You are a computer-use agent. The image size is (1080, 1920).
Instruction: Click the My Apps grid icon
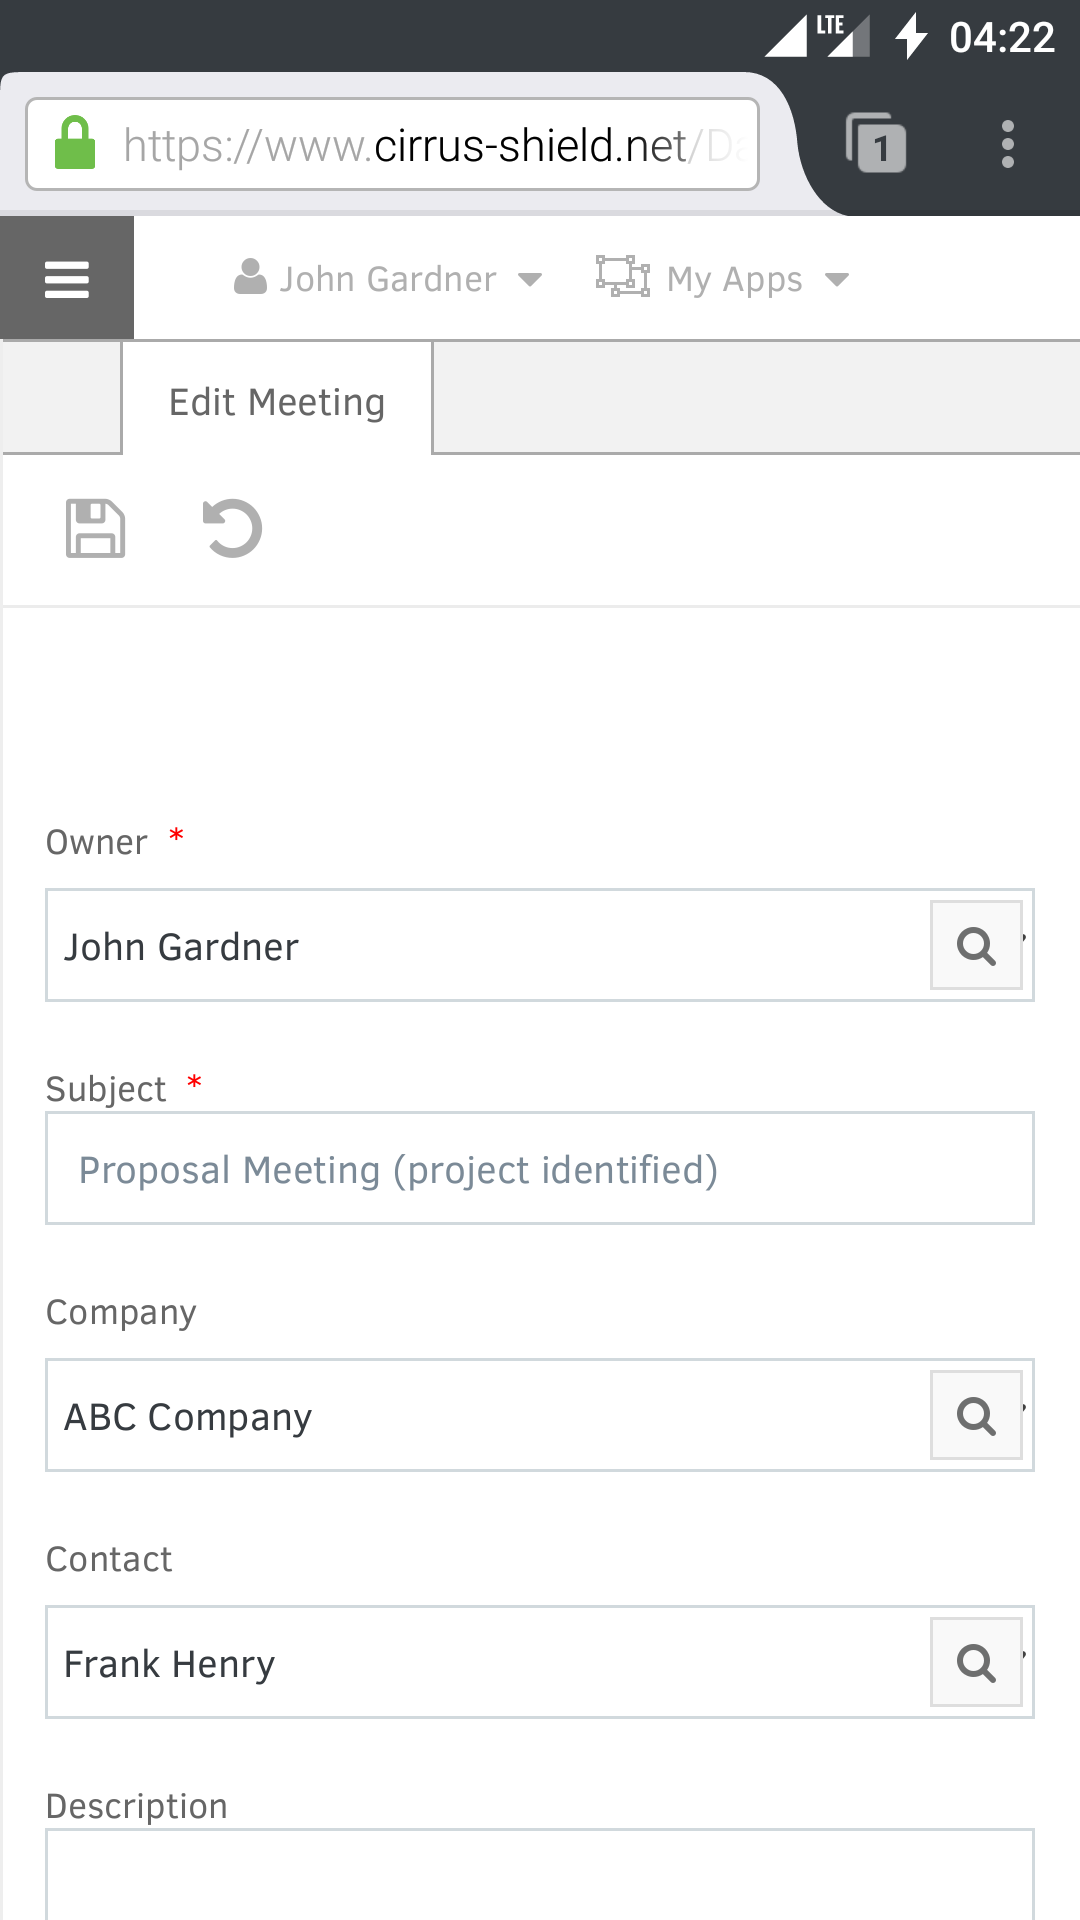coord(622,277)
